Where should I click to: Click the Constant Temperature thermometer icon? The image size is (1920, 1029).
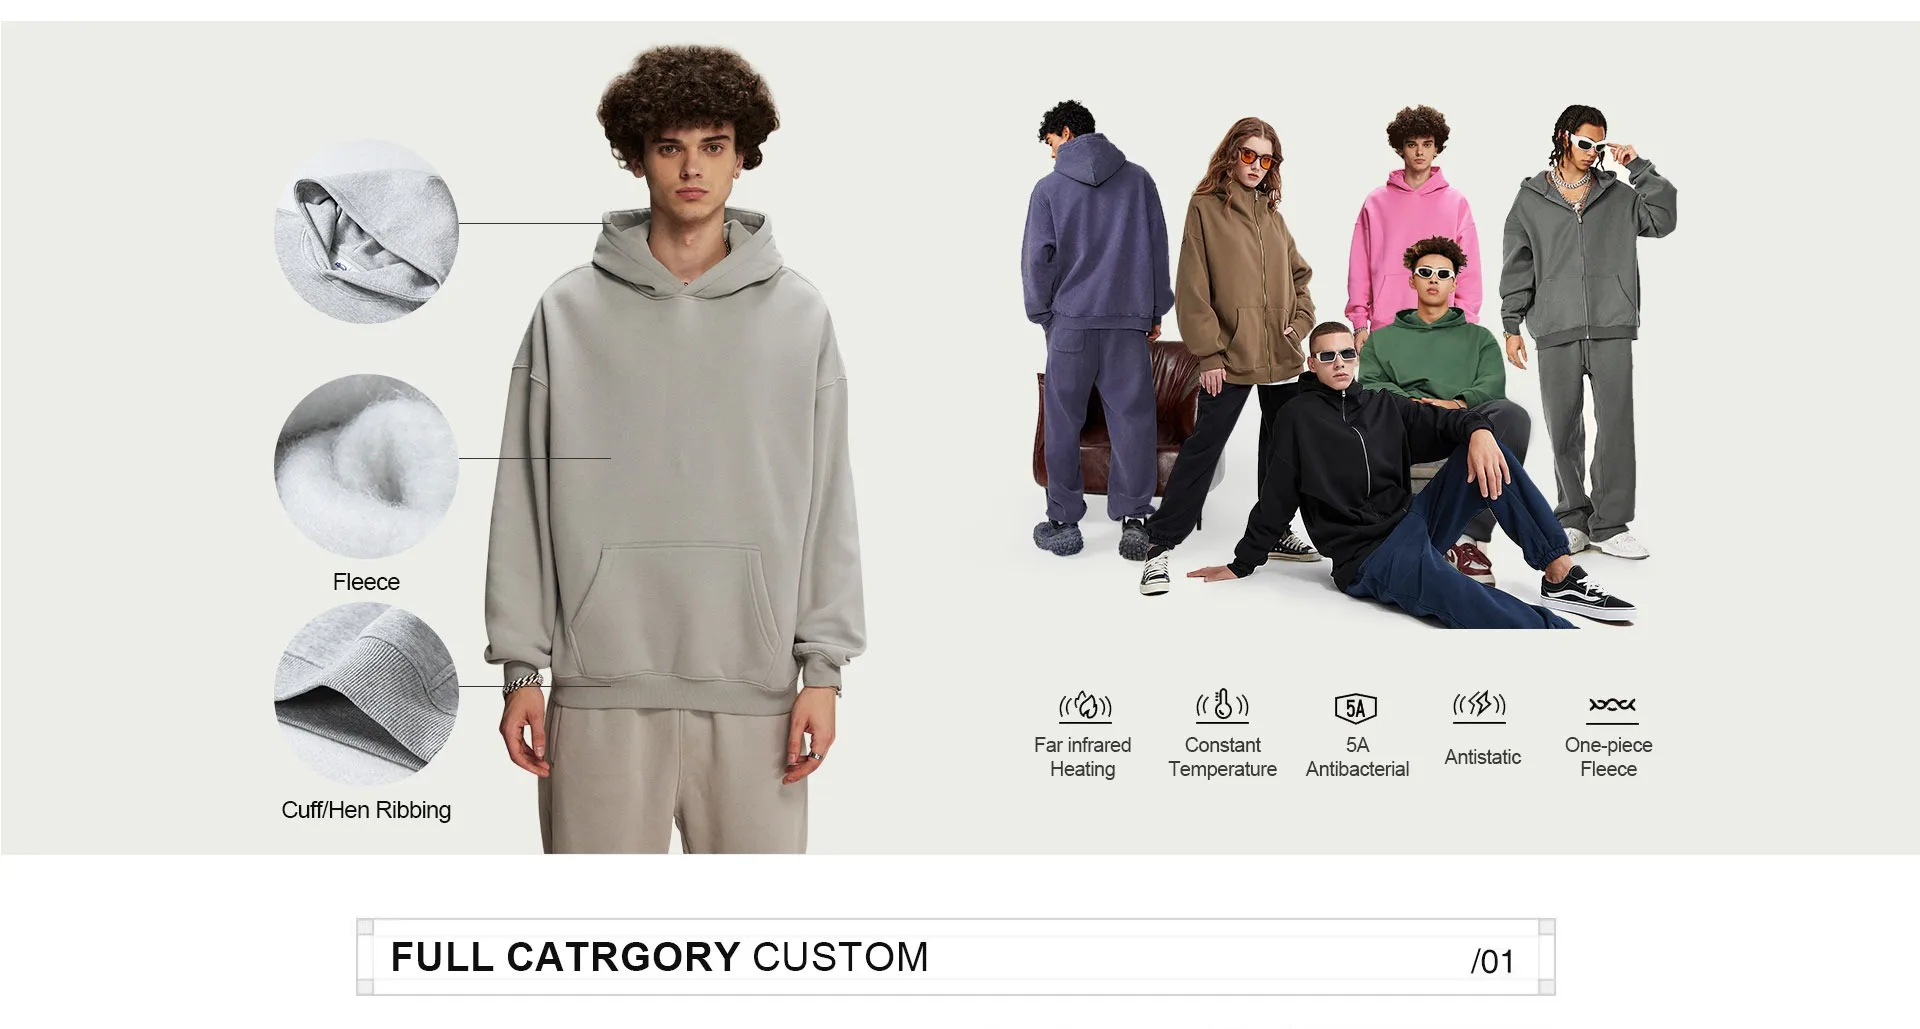1222,707
